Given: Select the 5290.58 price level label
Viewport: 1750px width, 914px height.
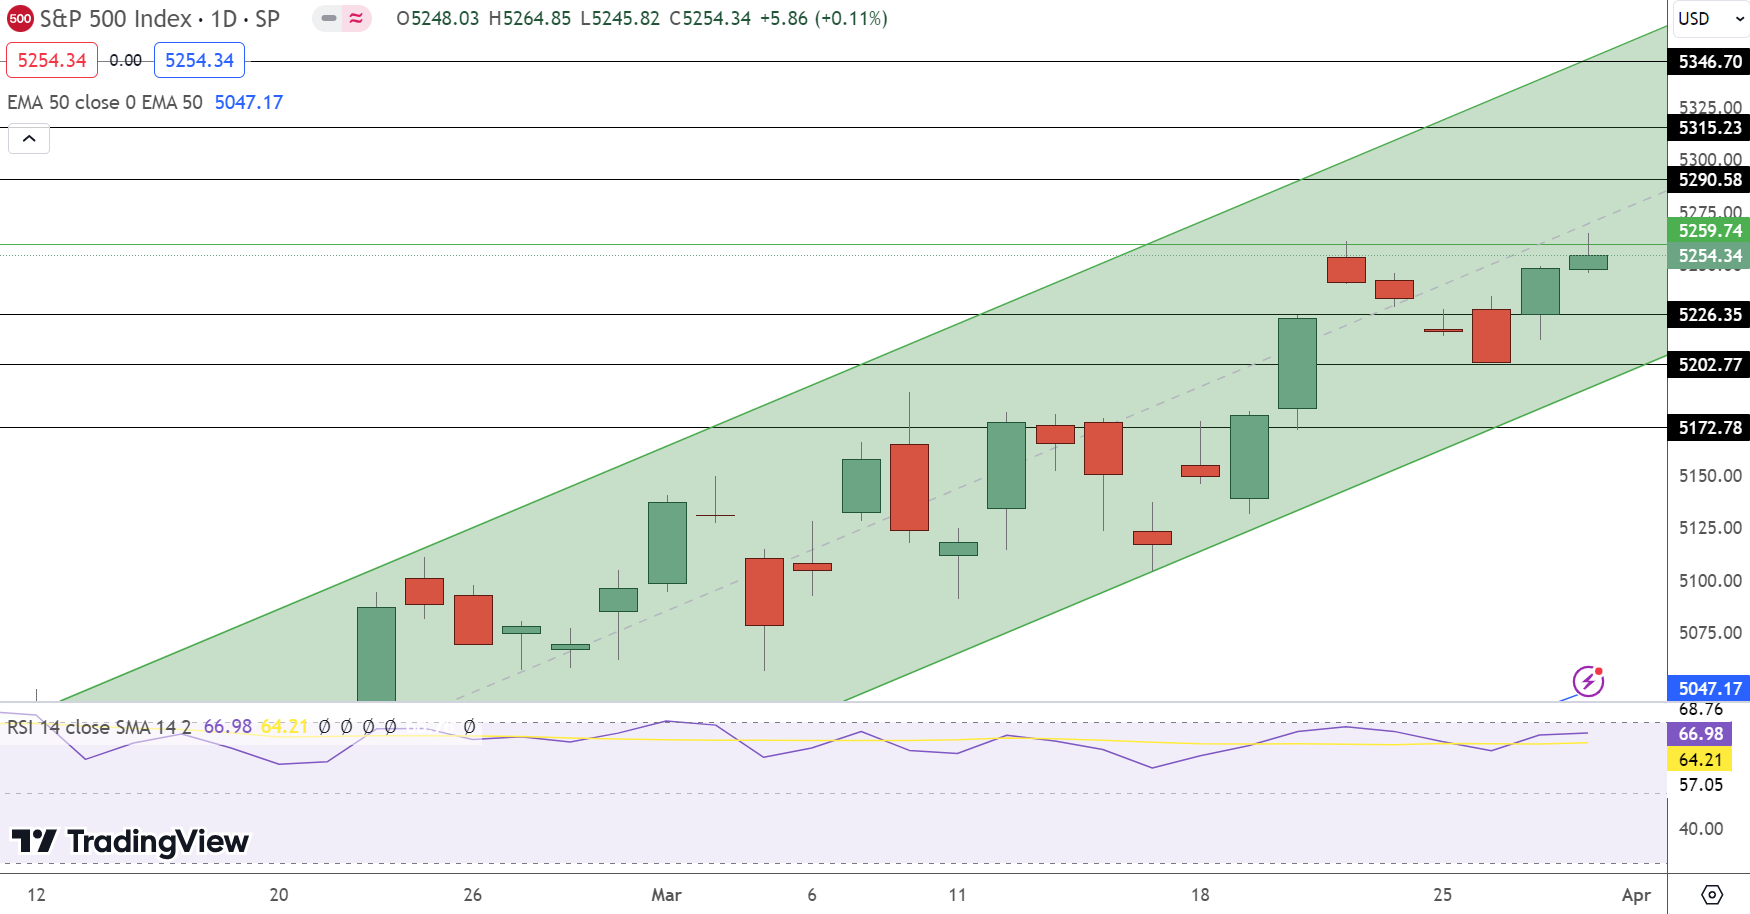Looking at the screenshot, I should pos(1709,180).
